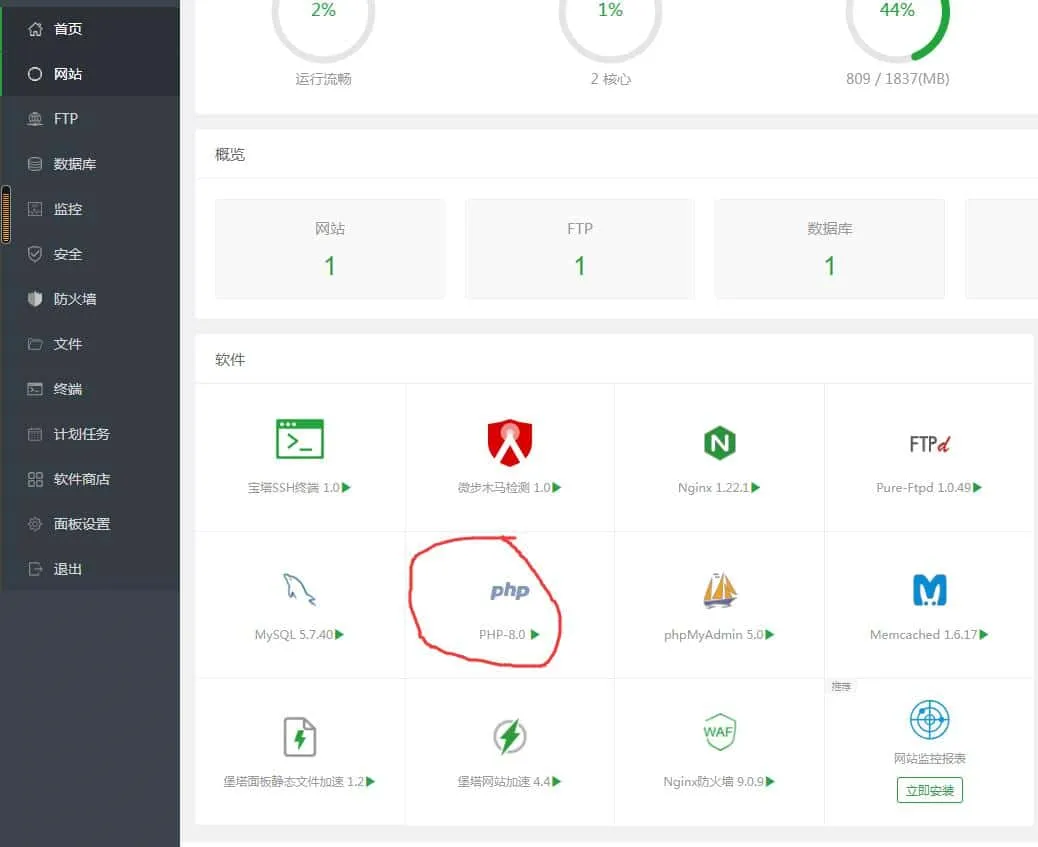
Task: Open 计划任务 scheduled tasks
Action: click(x=90, y=434)
